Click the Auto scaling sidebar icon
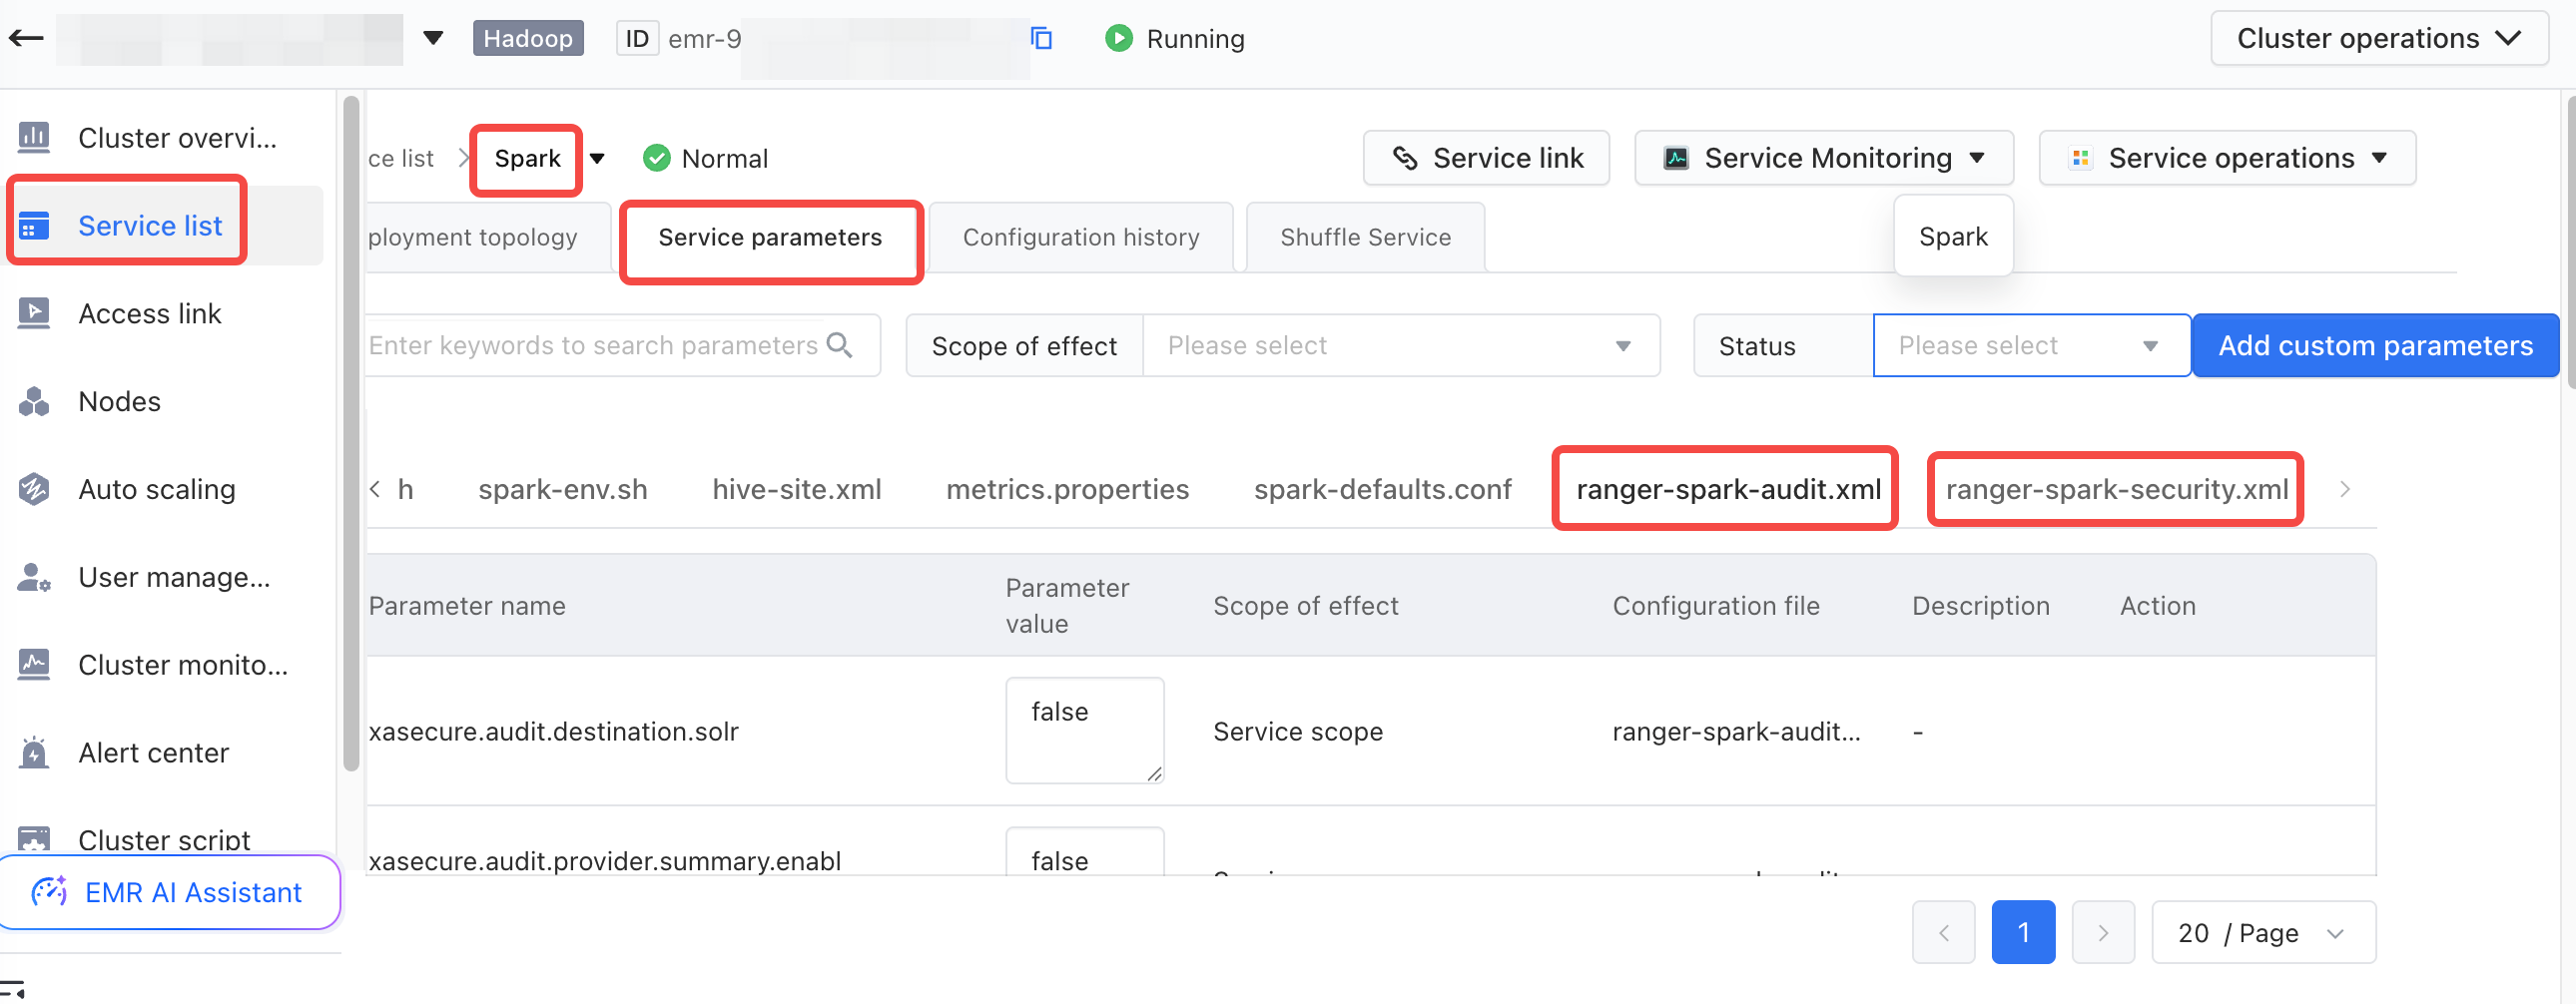 [x=34, y=489]
